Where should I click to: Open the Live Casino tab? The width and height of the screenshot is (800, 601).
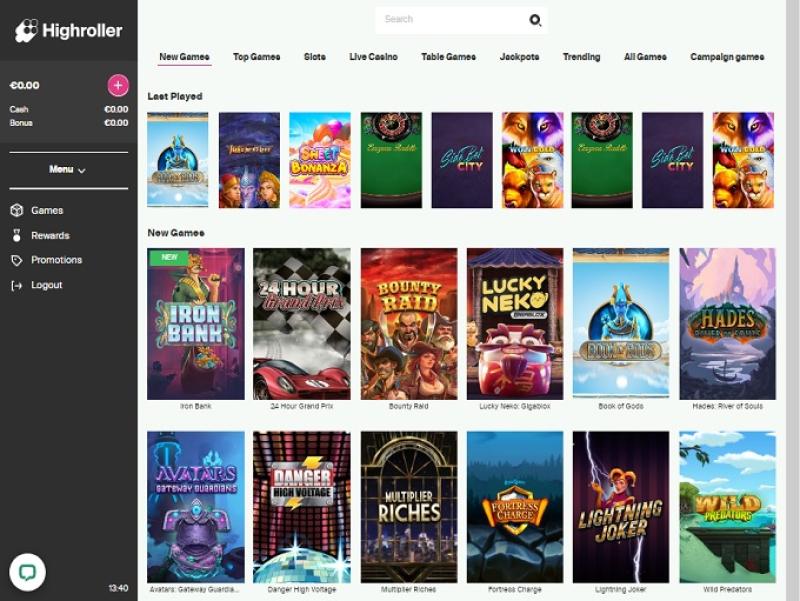373,57
